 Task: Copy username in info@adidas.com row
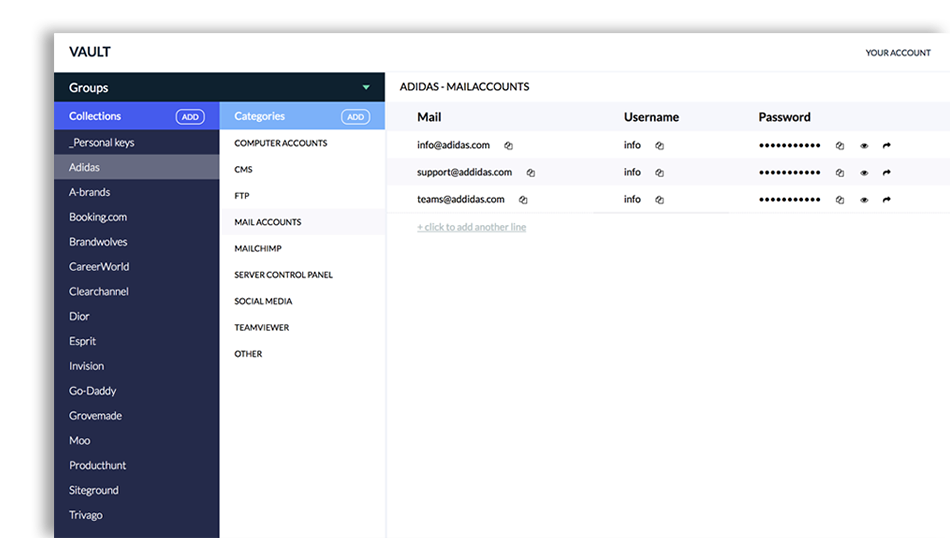(659, 145)
